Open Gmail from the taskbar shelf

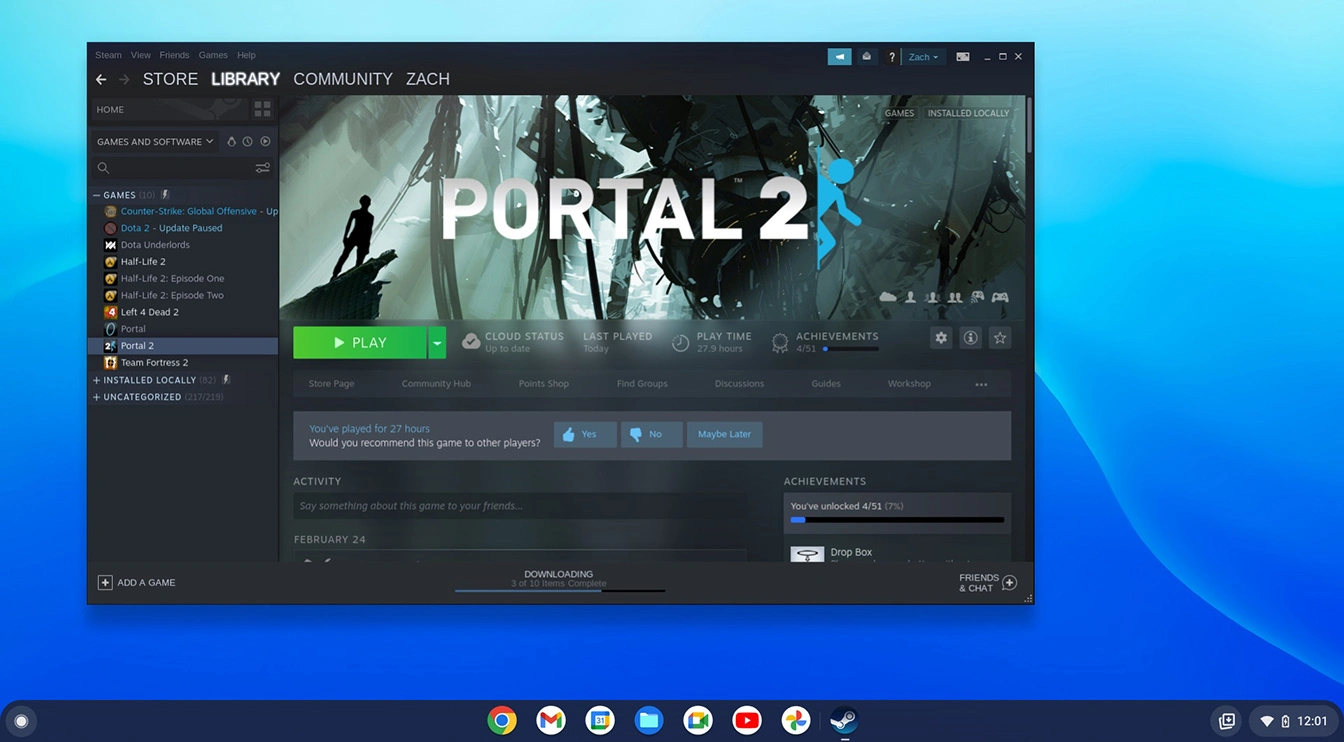pyautogui.click(x=551, y=720)
